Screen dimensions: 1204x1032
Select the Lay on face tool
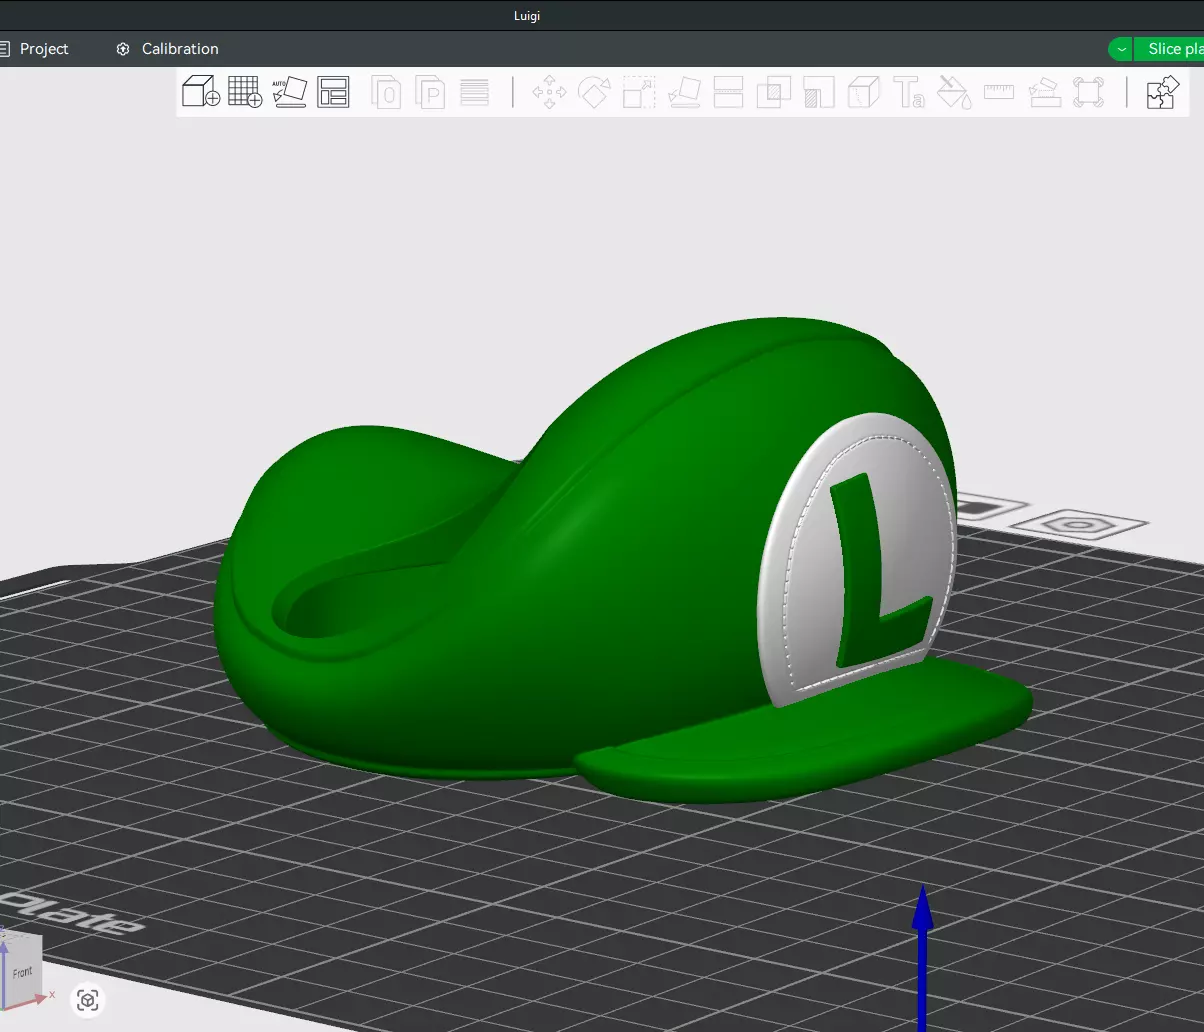[684, 92]
